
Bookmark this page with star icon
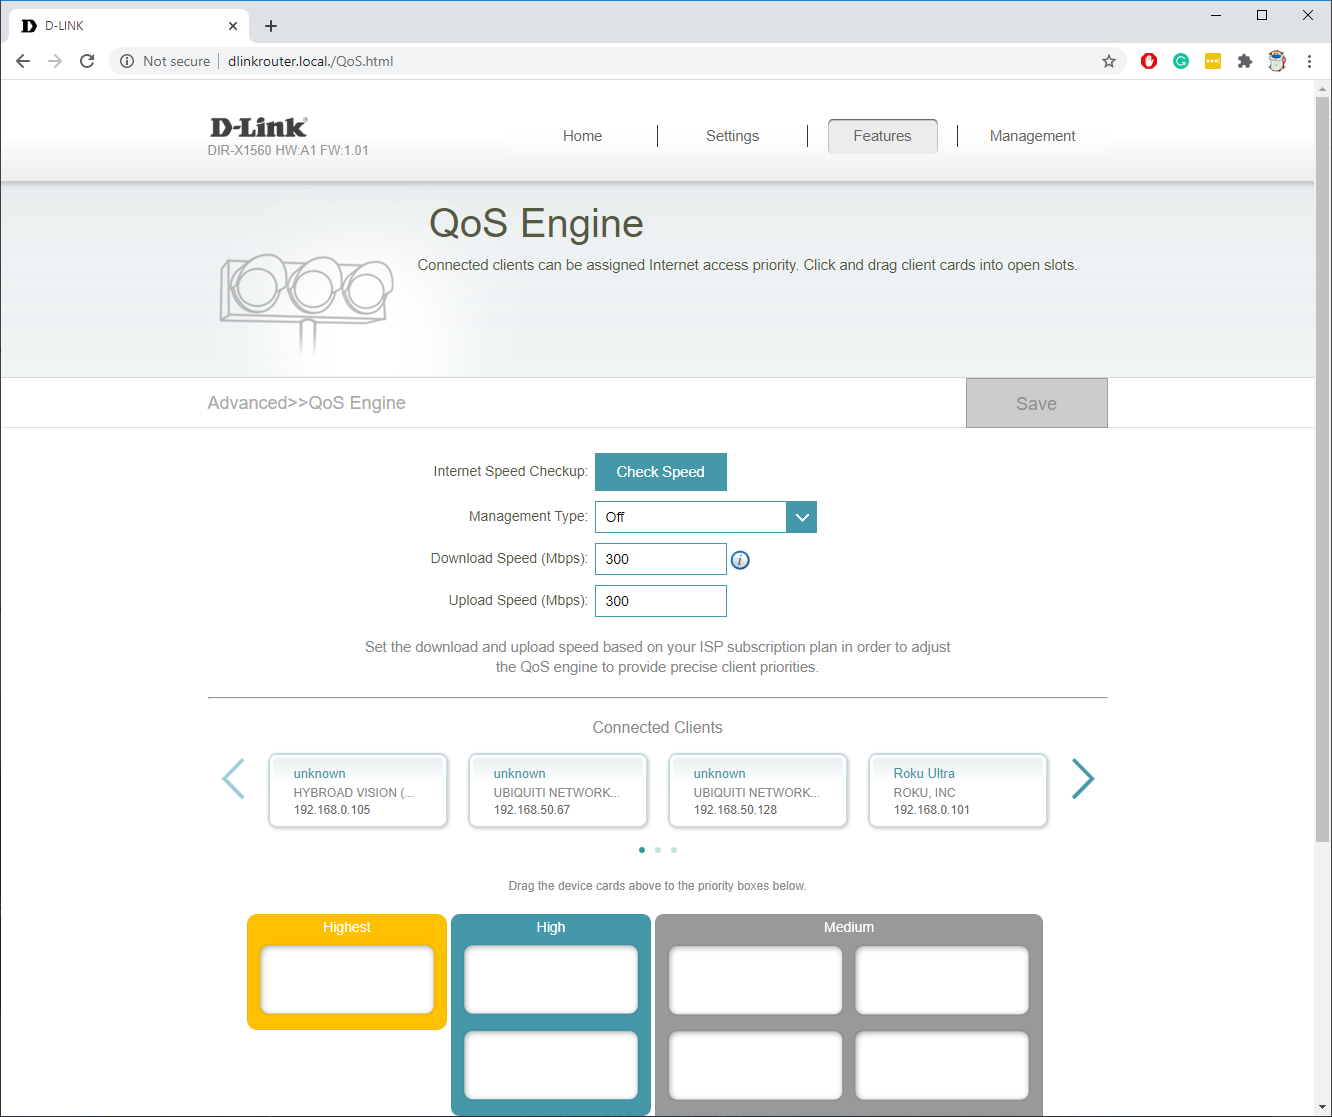(x=1109, y=61)
